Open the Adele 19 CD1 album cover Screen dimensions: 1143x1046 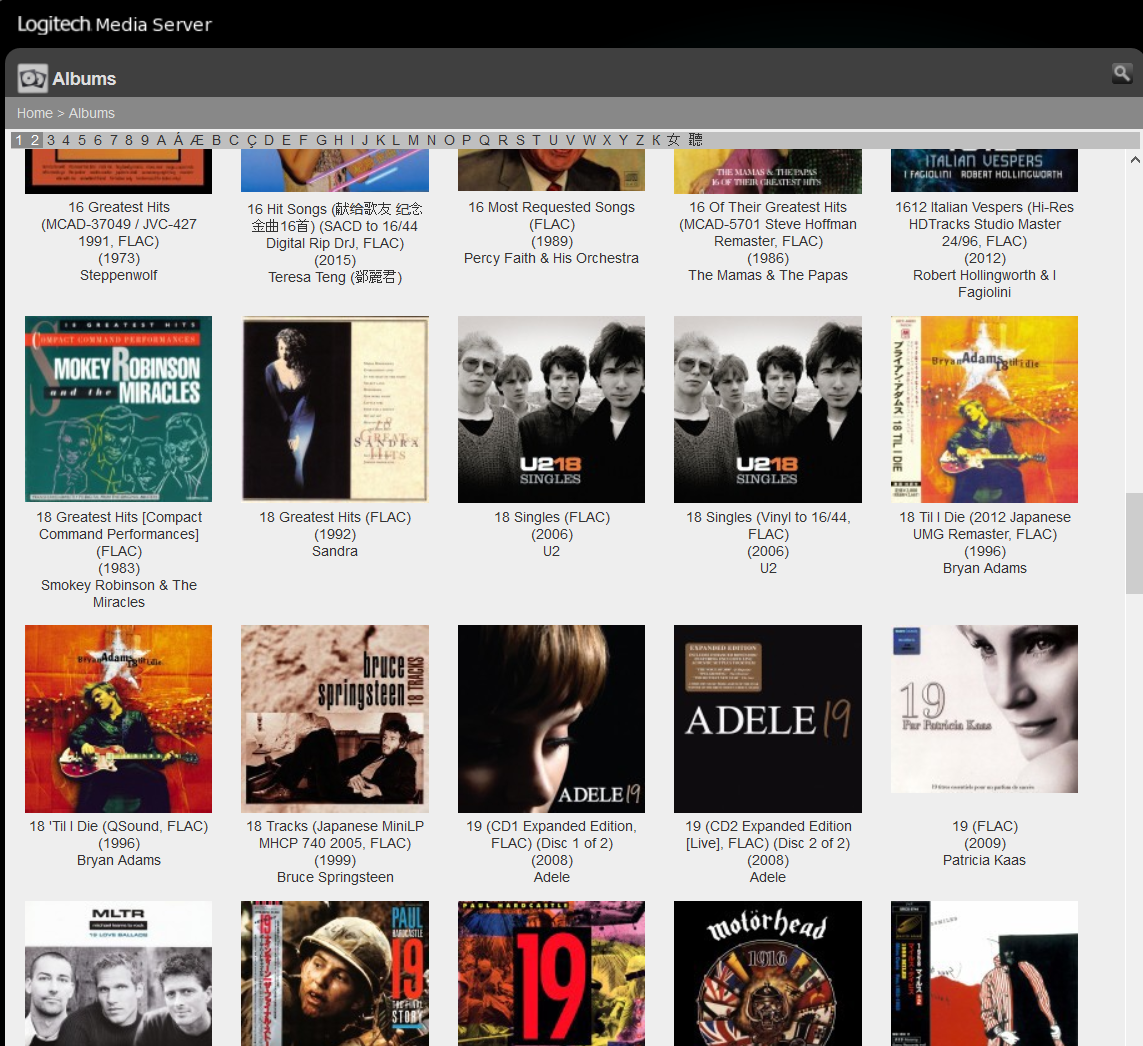(x=551, y=718)
